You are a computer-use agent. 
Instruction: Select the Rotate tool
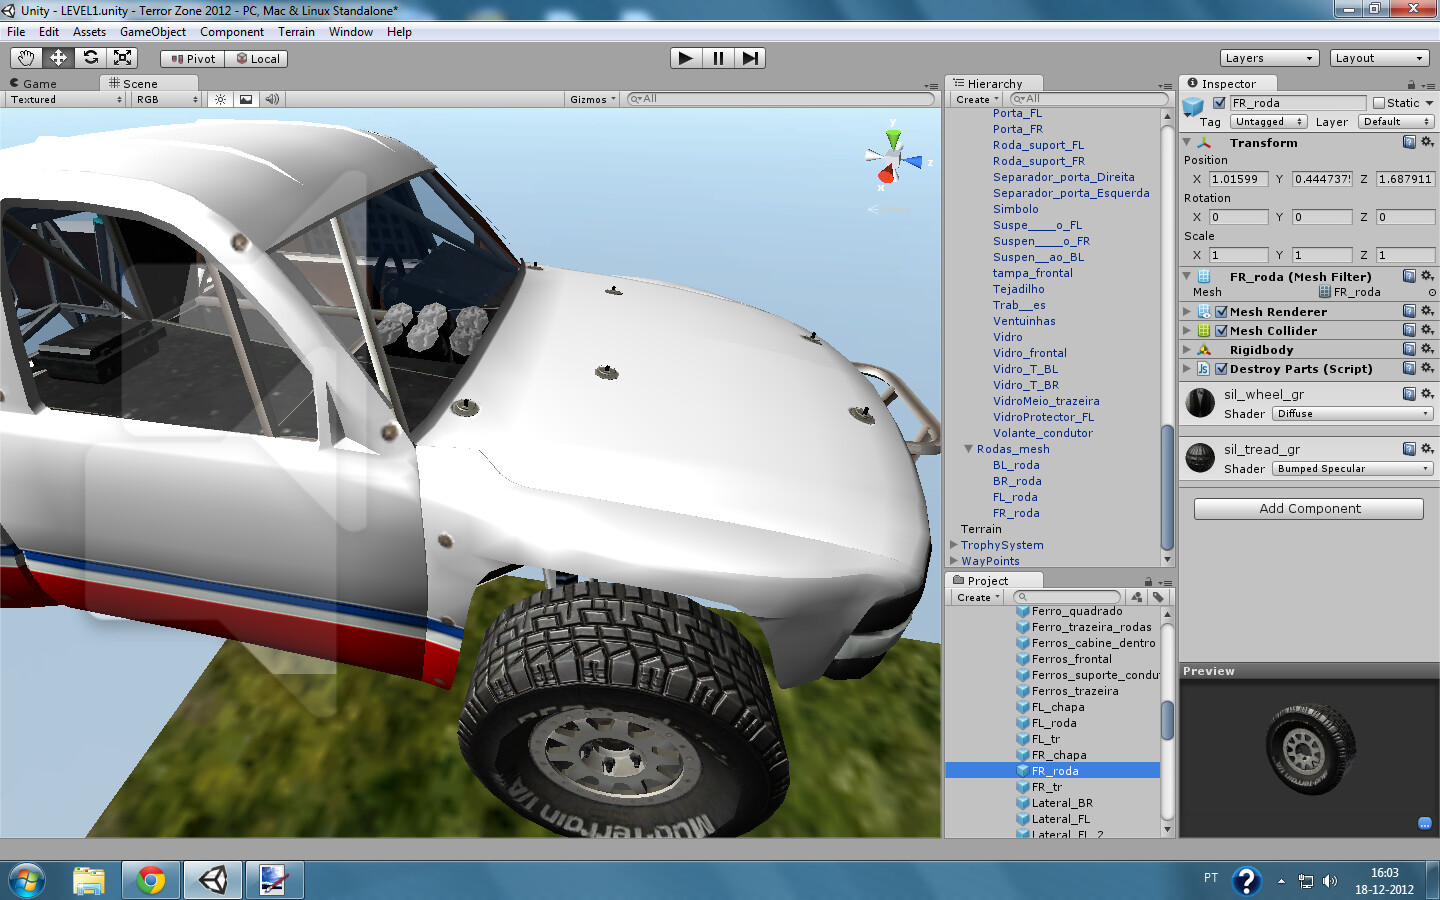coord(90,57)
